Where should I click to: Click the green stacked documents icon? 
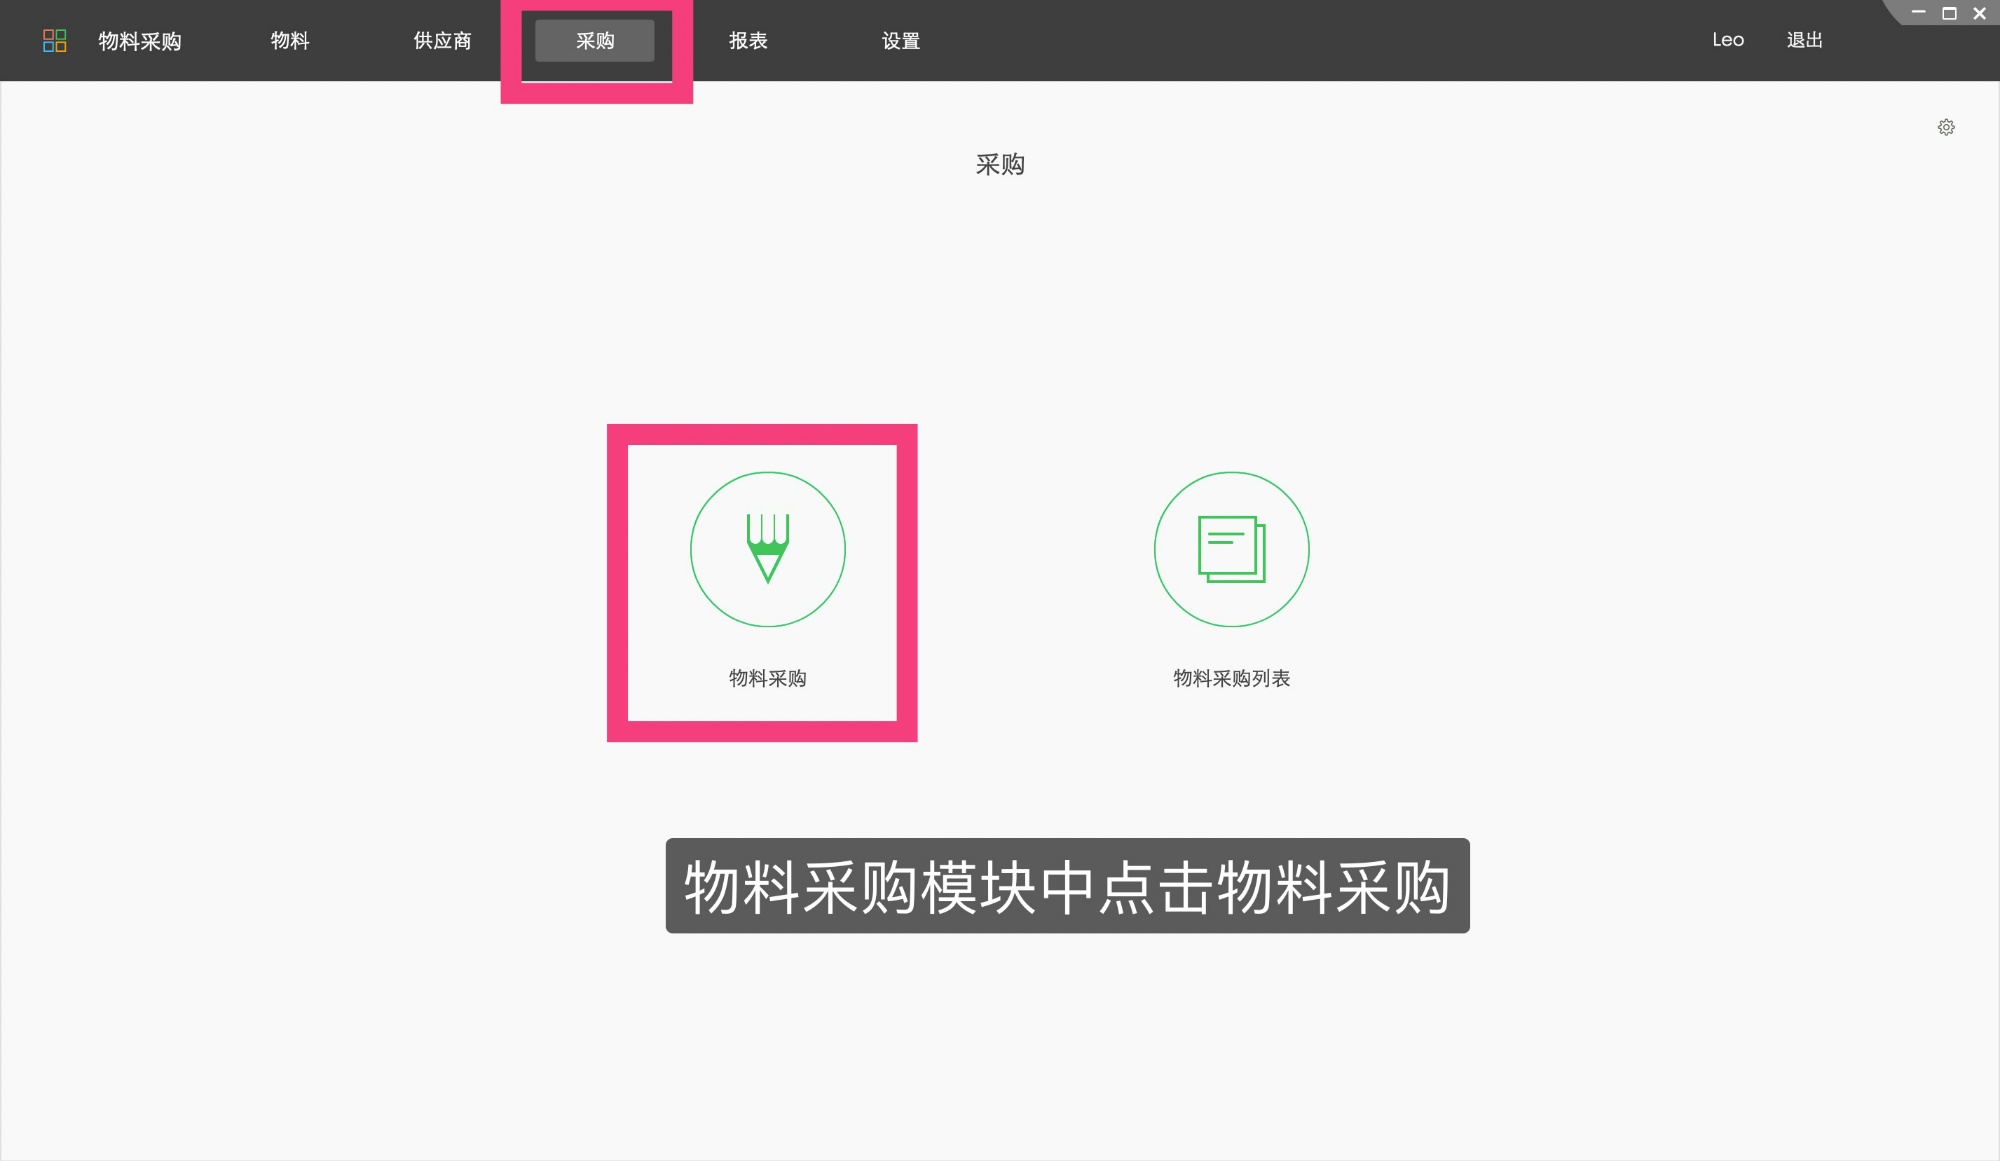click(x=1231, y=550)
